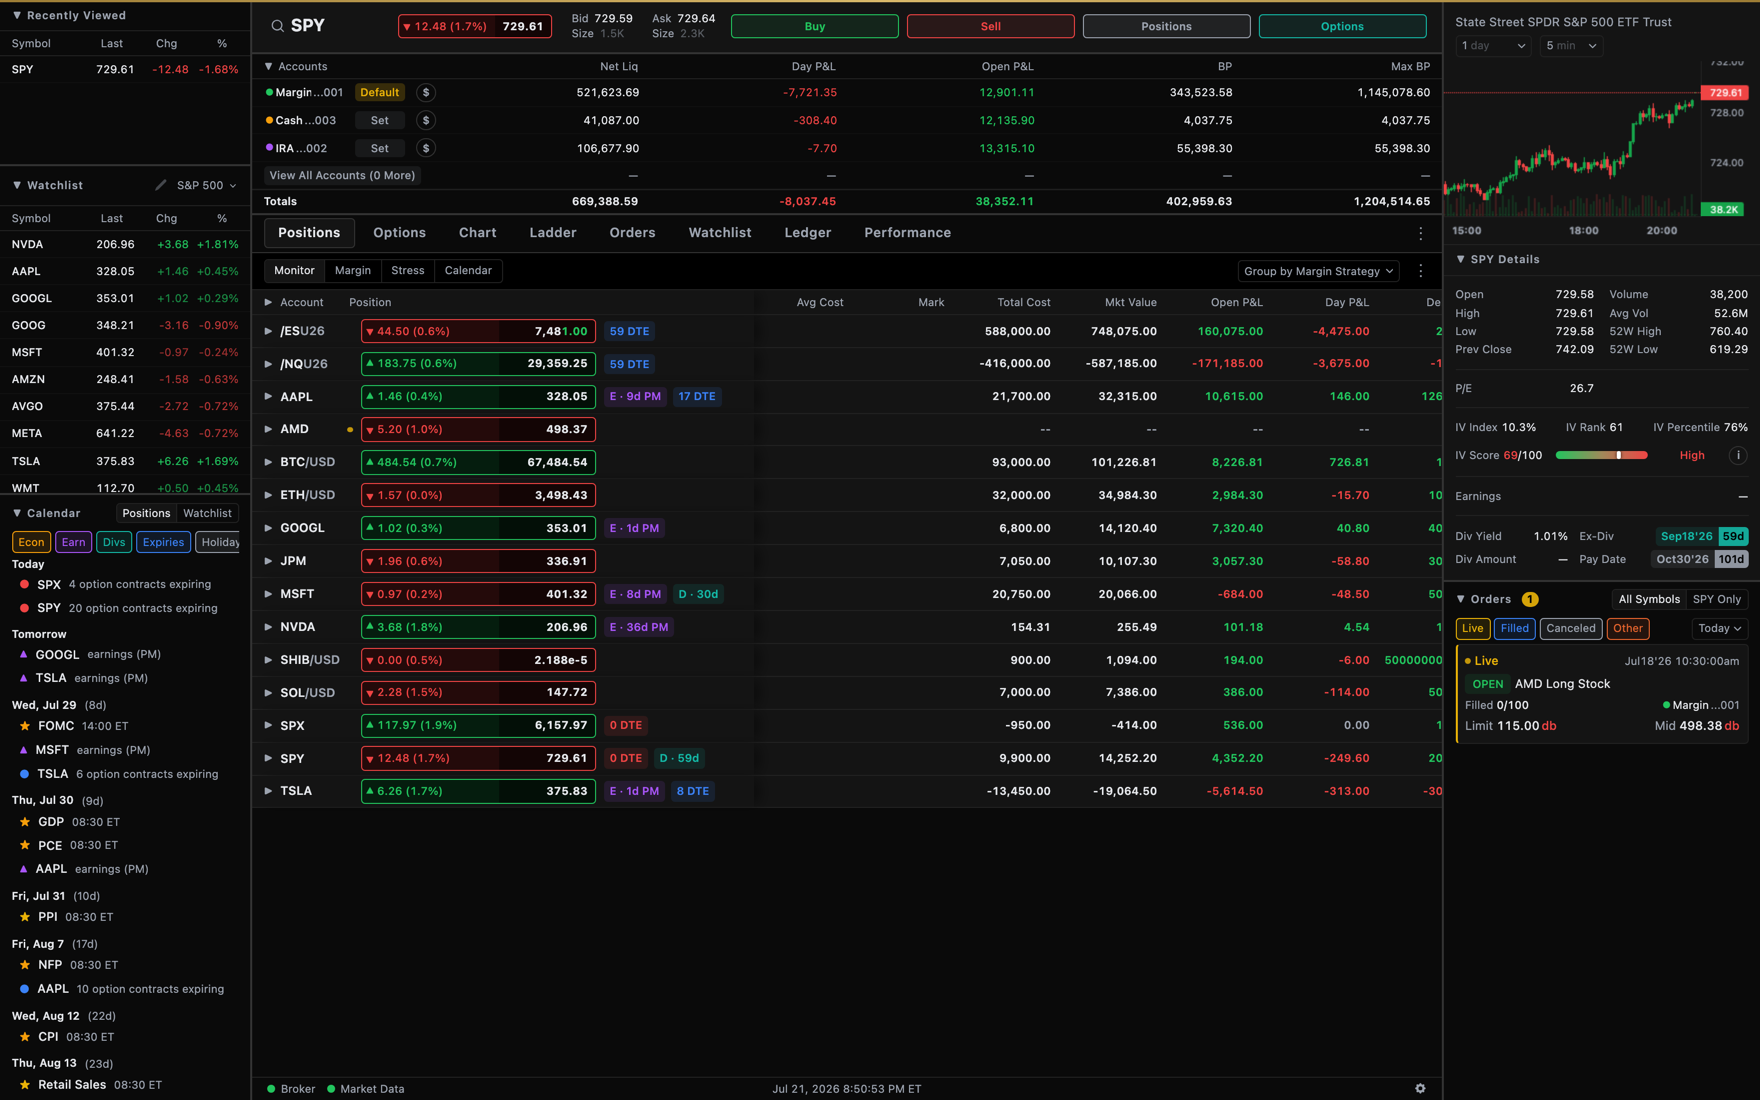Click the FOMC star event icon
1760x1100 pixels.
coord(25,726)
